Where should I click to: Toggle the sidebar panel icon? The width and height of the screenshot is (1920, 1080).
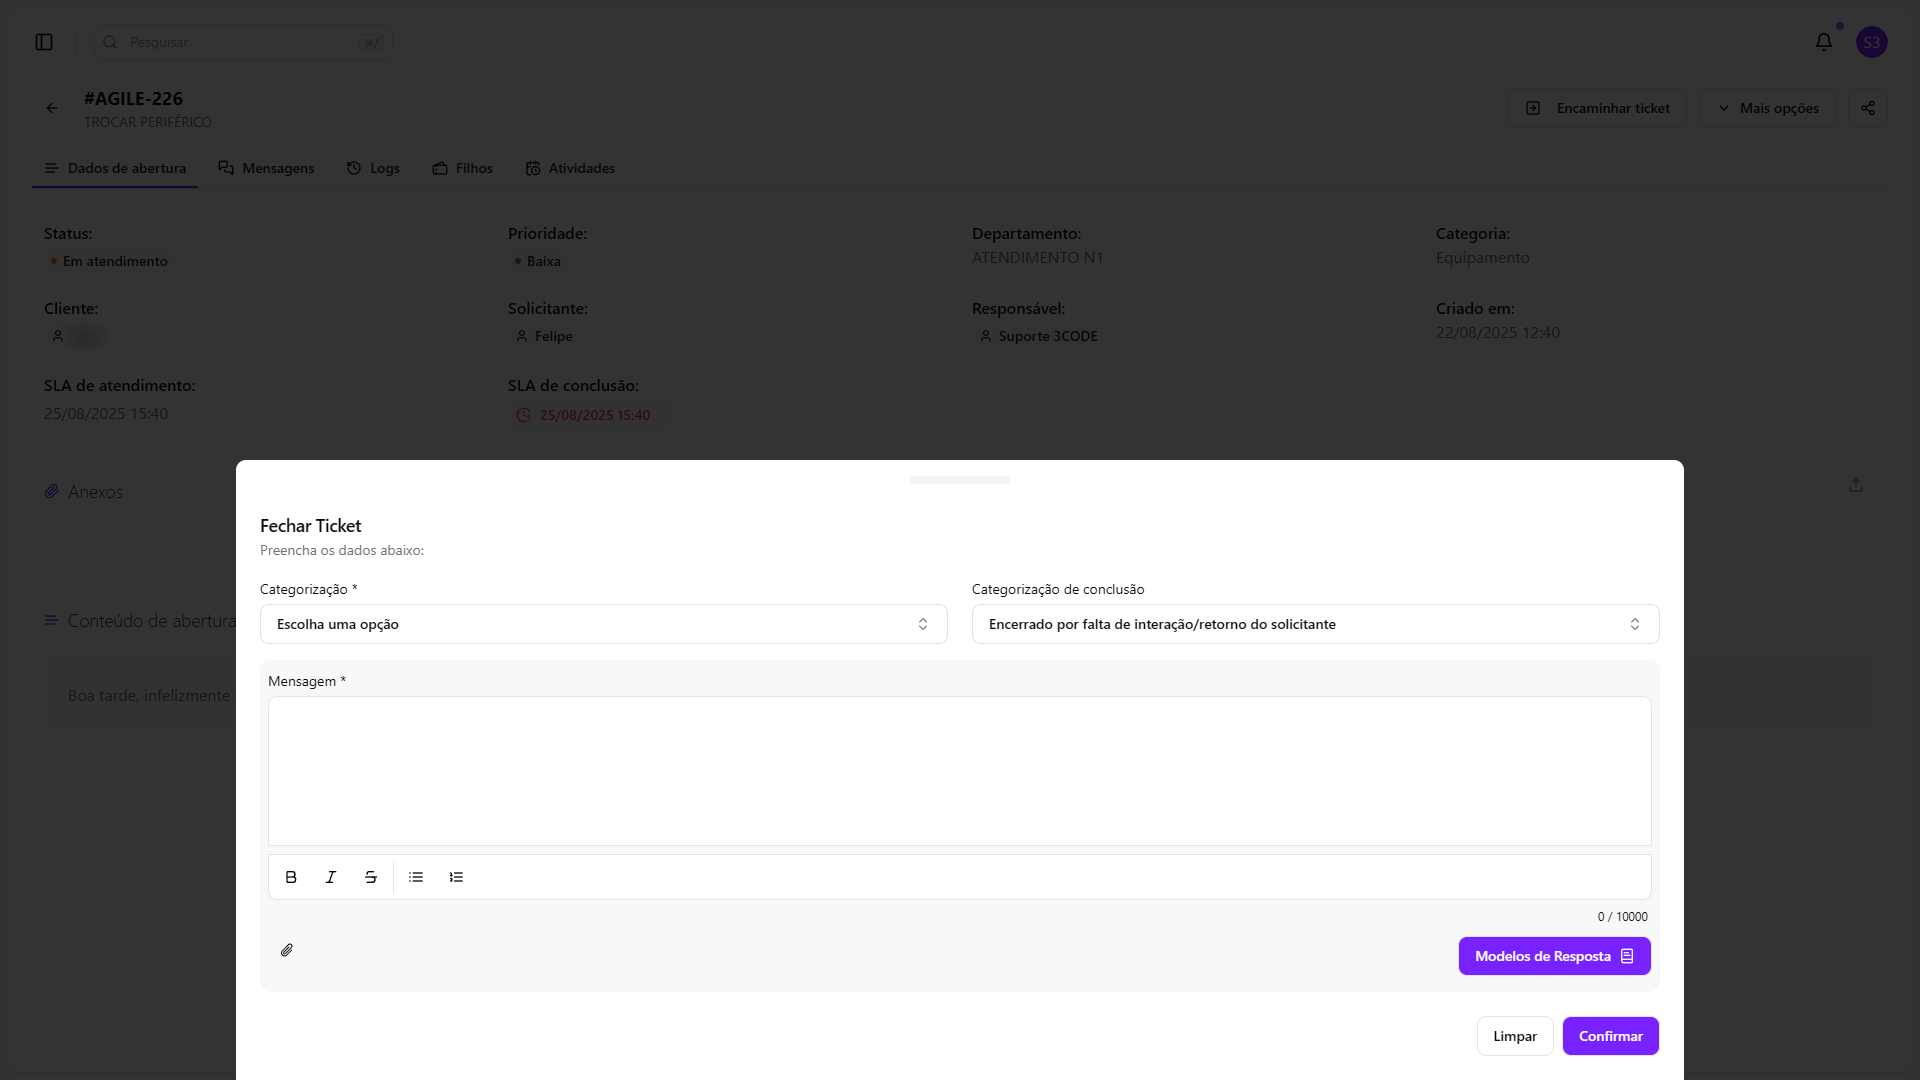pyautogui.click(x=44, y=42)
